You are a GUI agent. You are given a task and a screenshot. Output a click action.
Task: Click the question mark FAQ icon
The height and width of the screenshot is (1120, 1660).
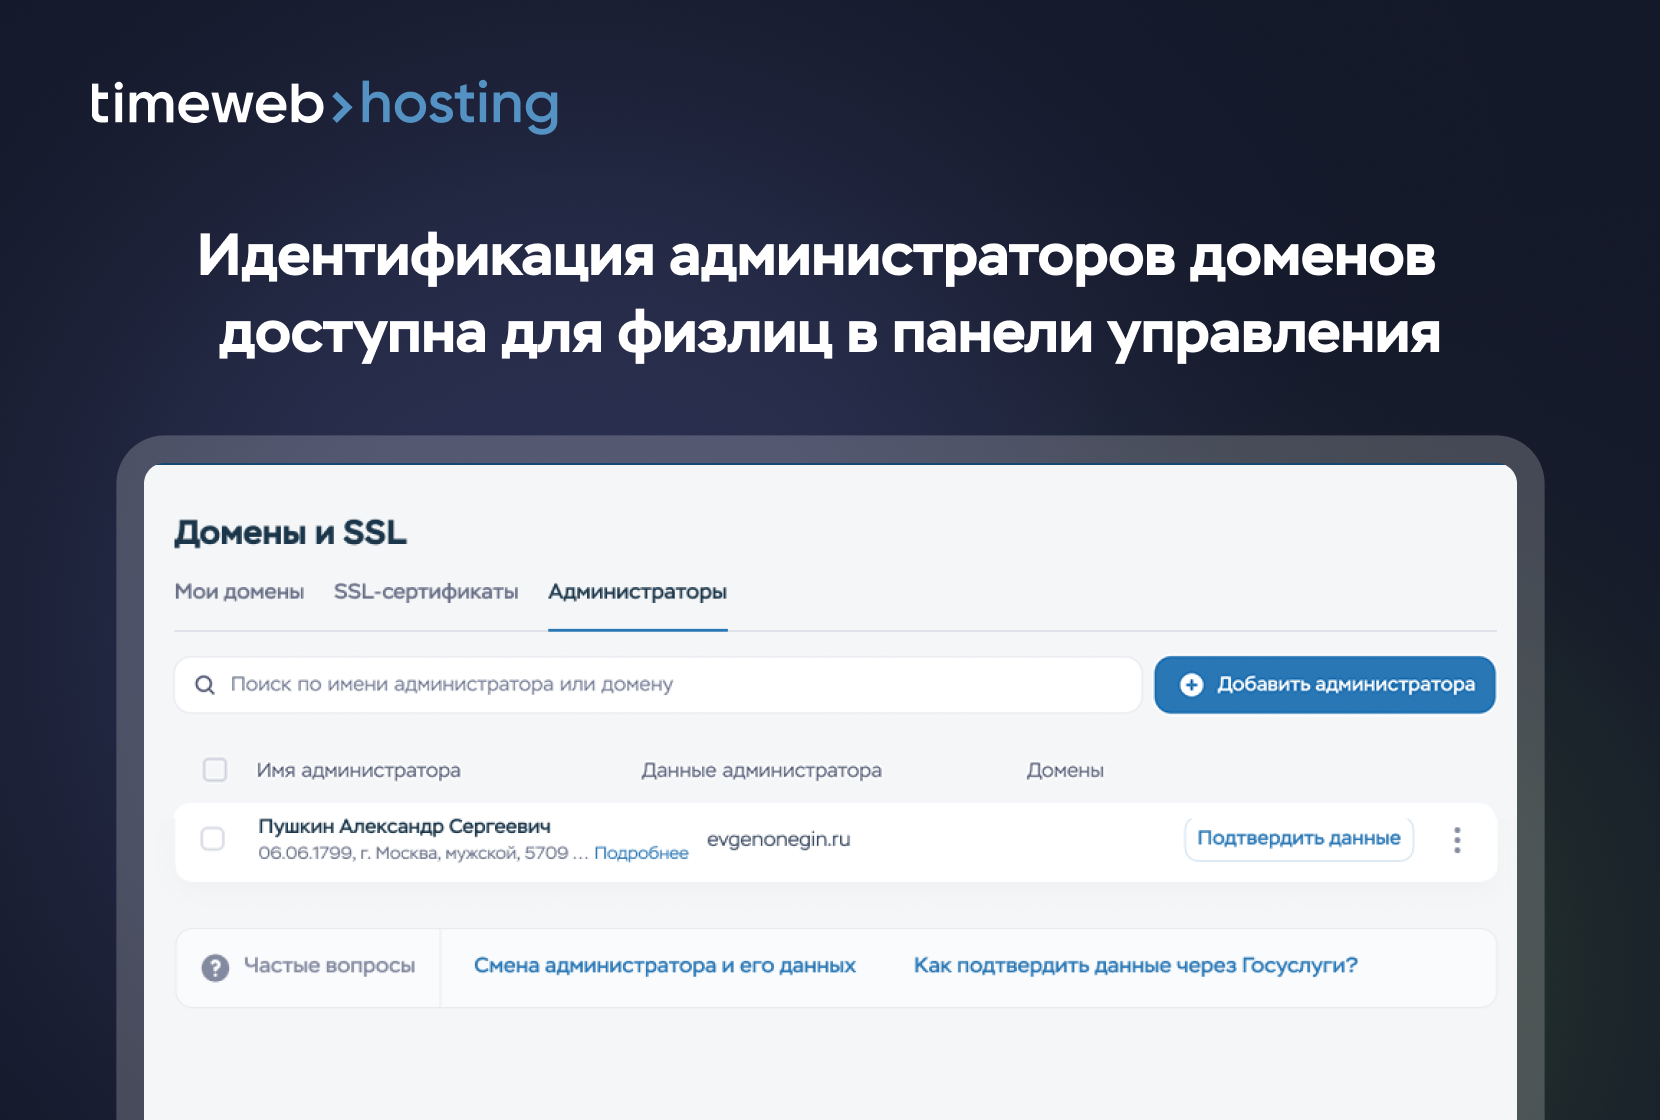click(x=215, y=967)
